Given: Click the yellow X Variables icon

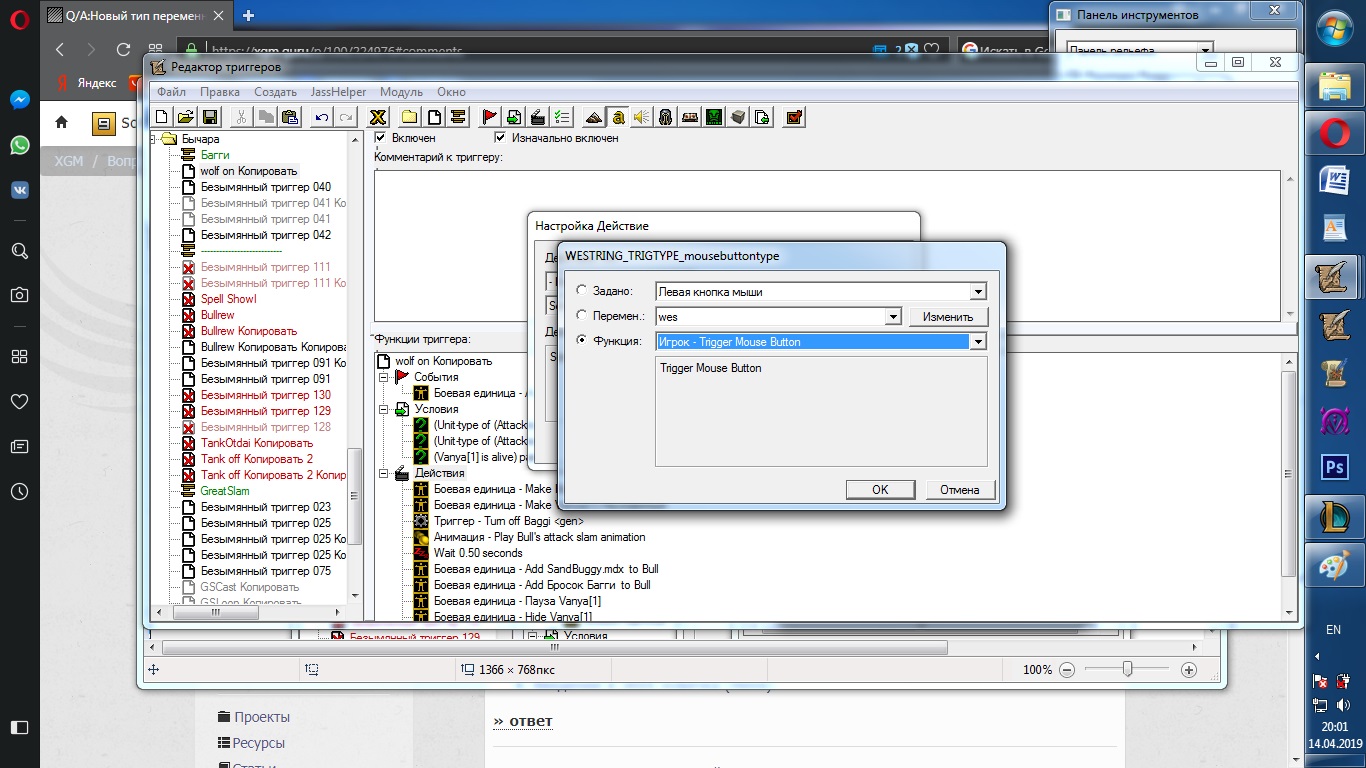Looking at the screenshot, I should 378,117.
